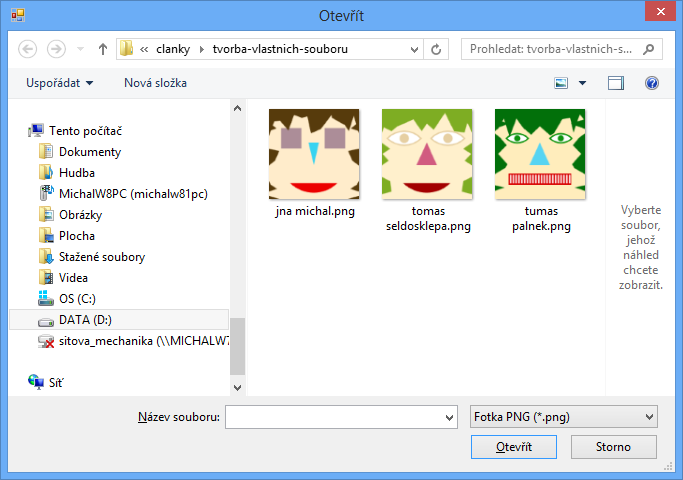Click the Forward navigation arrow
Screen dimensions: 683x480
[56, 49]
